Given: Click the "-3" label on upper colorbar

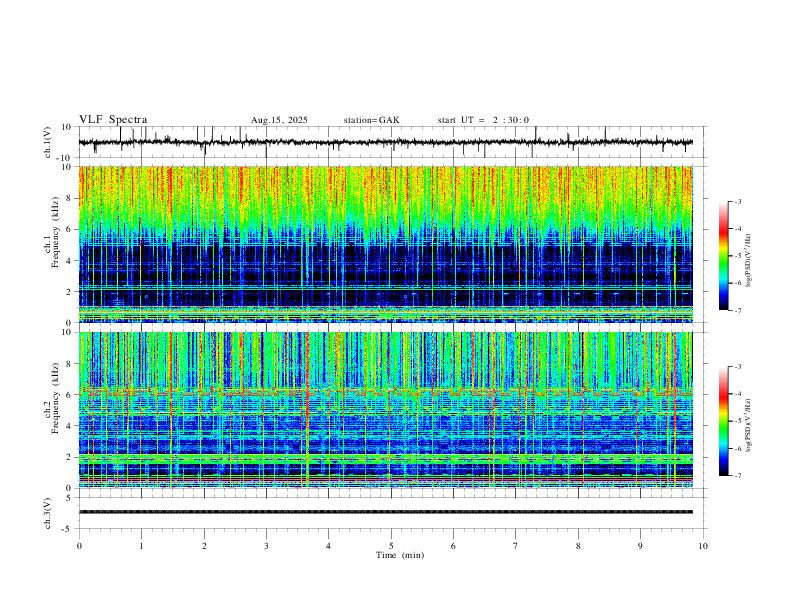Looking at the screenshot, I should [x=738, y=201].
